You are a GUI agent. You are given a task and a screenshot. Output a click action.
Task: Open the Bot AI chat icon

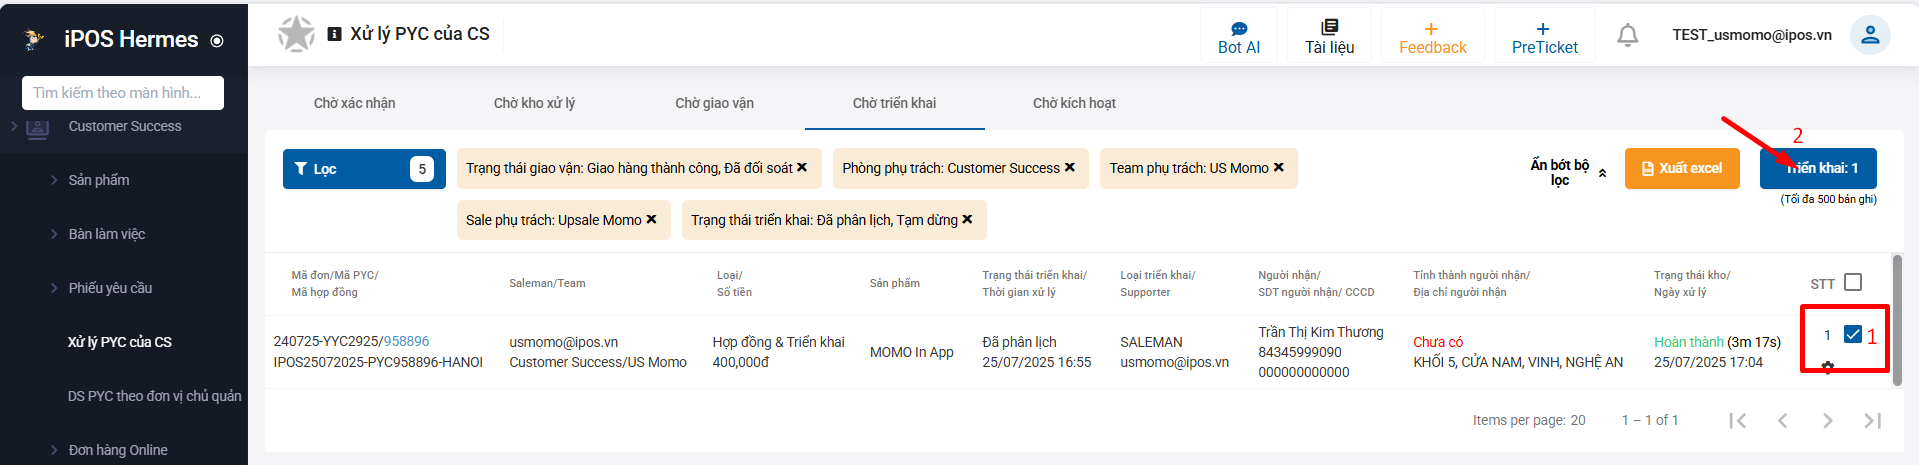(x=1238, y=28)
